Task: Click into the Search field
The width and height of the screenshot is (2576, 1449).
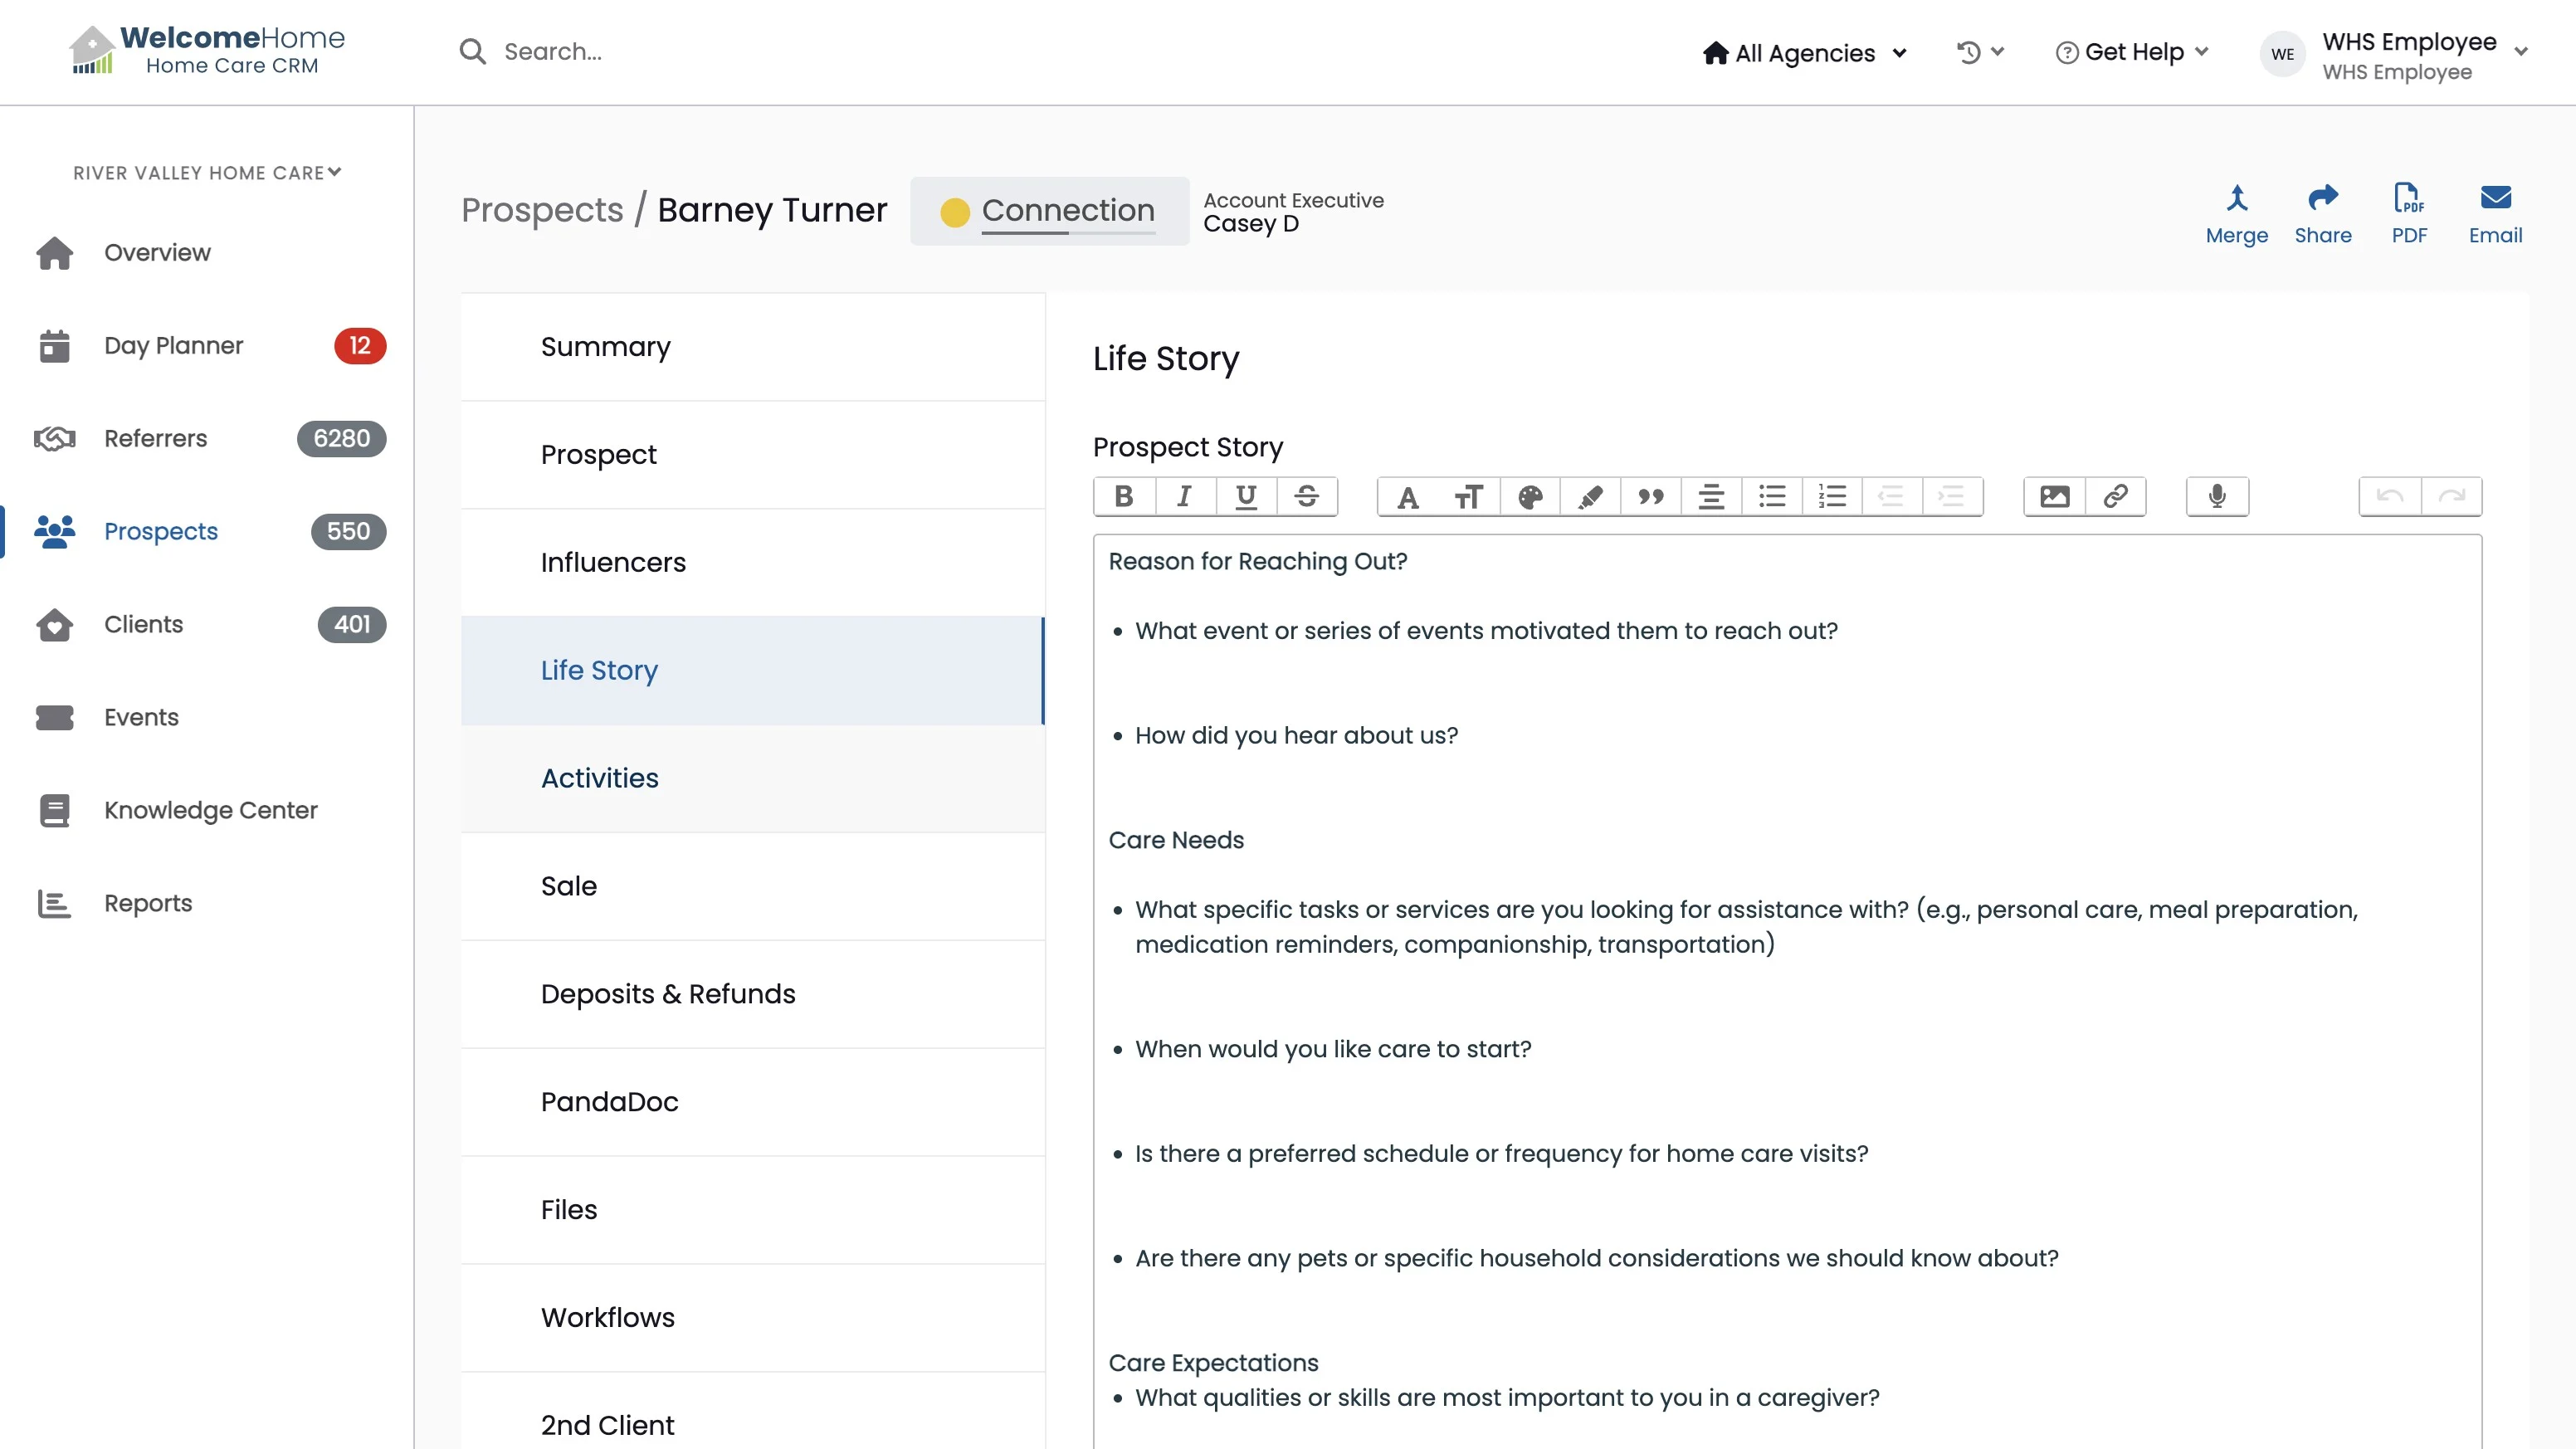Action: (552, 52)
